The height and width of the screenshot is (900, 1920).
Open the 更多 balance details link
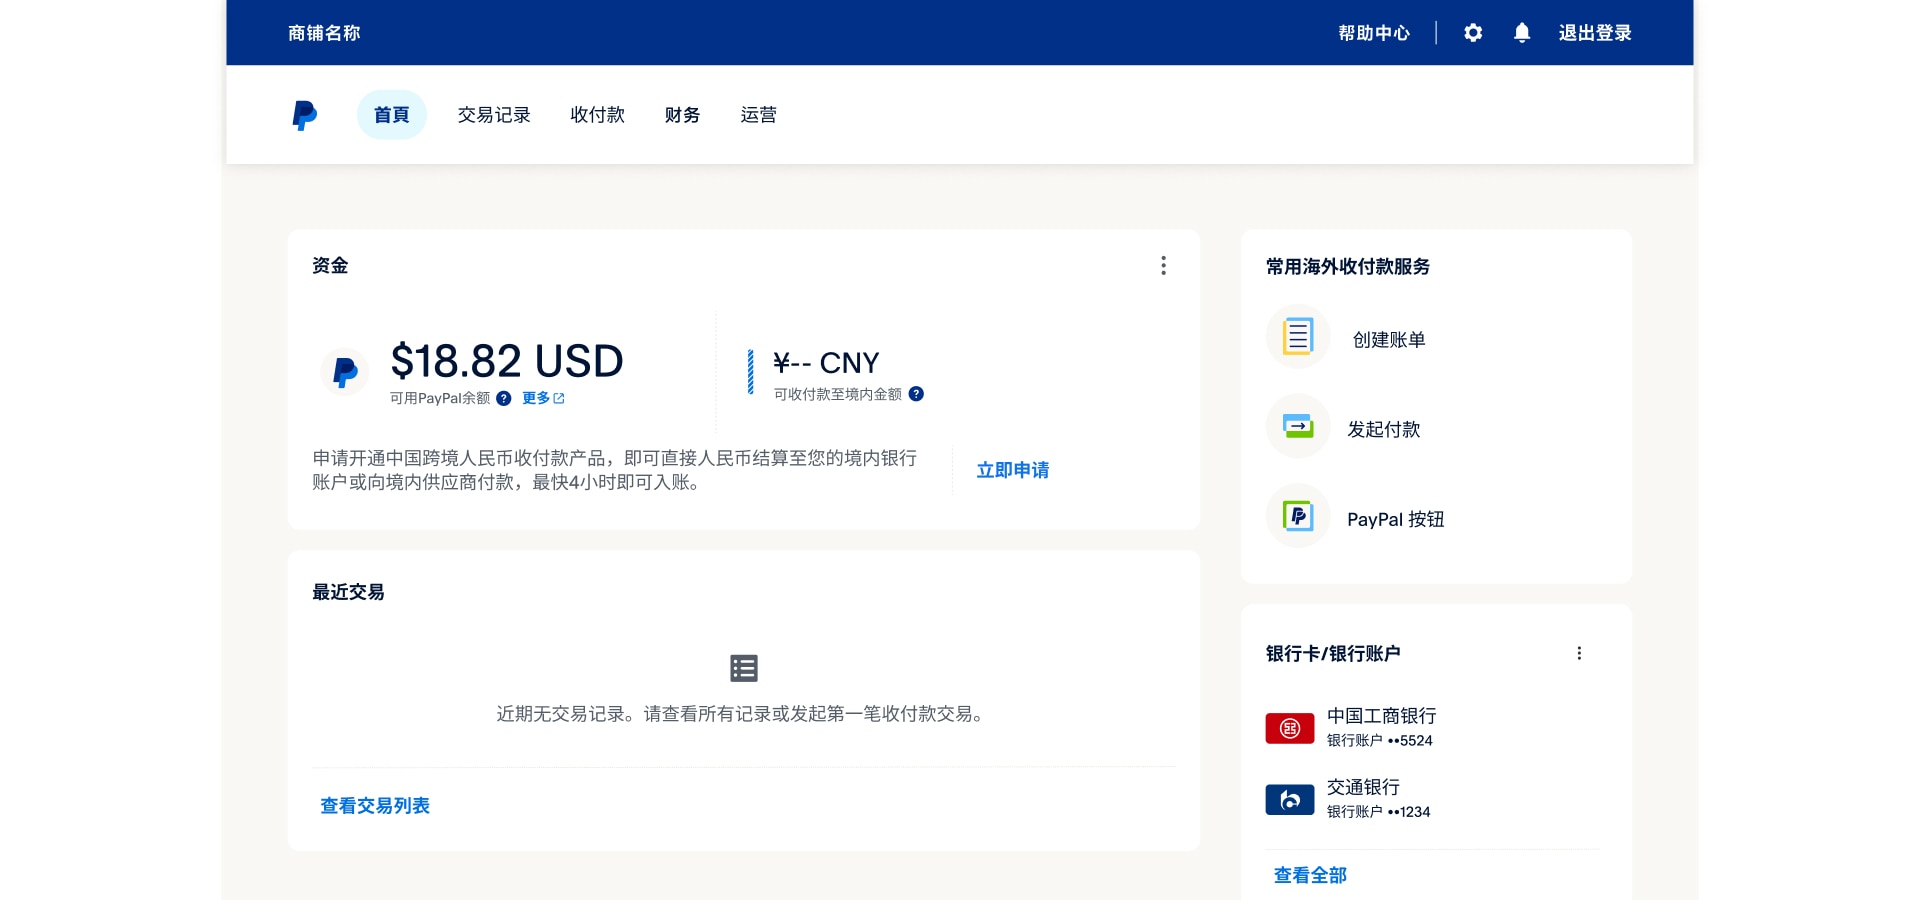pyautogui.click(x=543, y=398)
